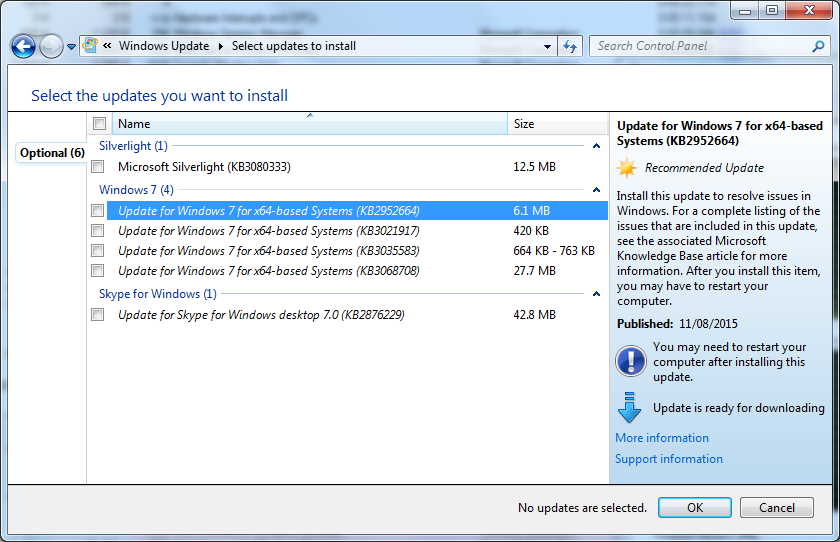
Task: Open the More information link
Action: (x=662, y=438)
